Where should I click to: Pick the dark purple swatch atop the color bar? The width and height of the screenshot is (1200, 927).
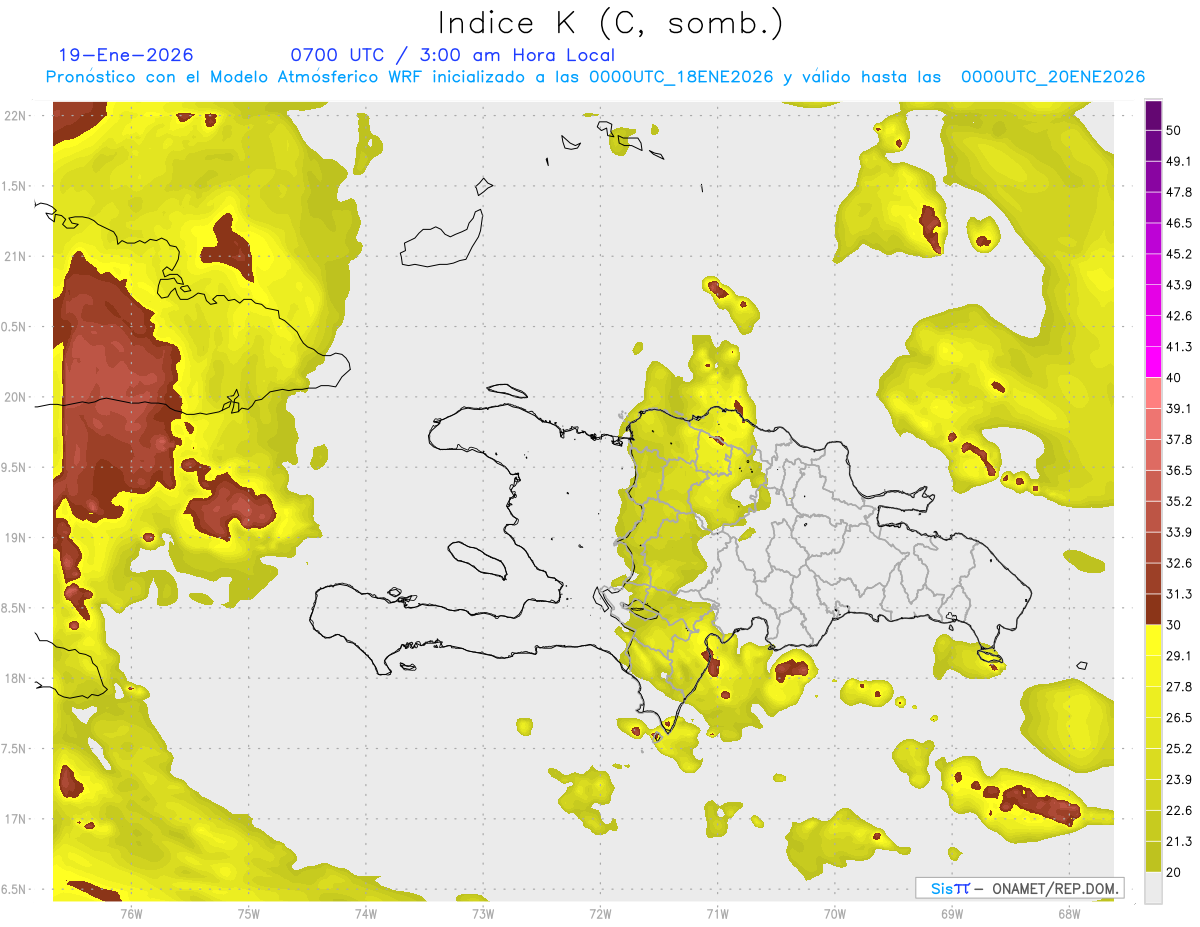(x=1154, y=115)
